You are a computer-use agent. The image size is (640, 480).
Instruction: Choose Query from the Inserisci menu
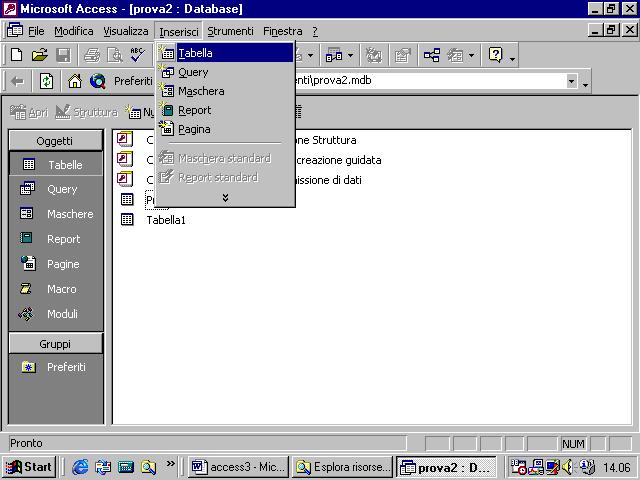click(225, 72)
